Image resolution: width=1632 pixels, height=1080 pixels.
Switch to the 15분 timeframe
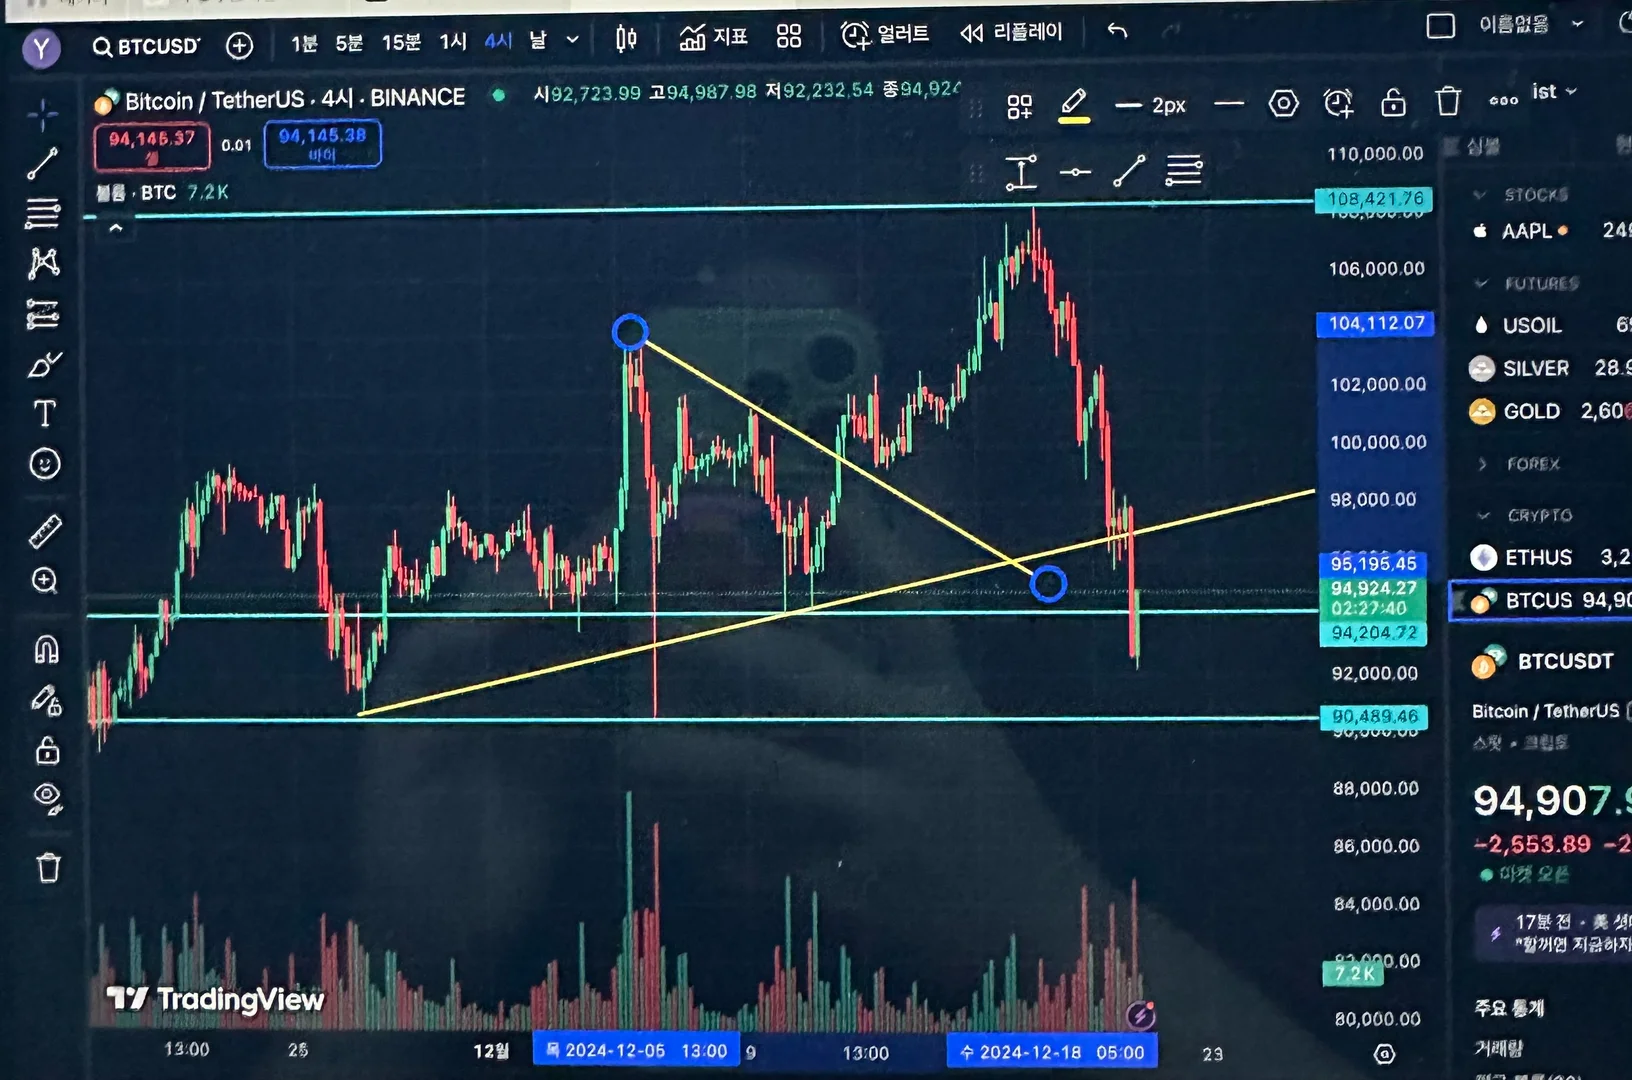point(401,43)
